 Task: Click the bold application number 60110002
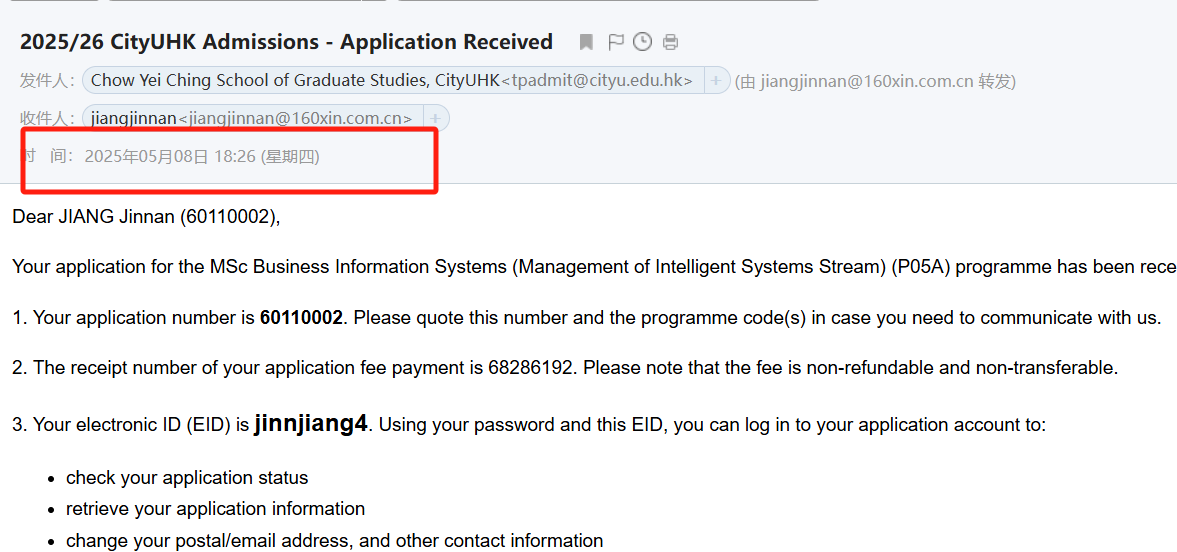click(301, 318)
